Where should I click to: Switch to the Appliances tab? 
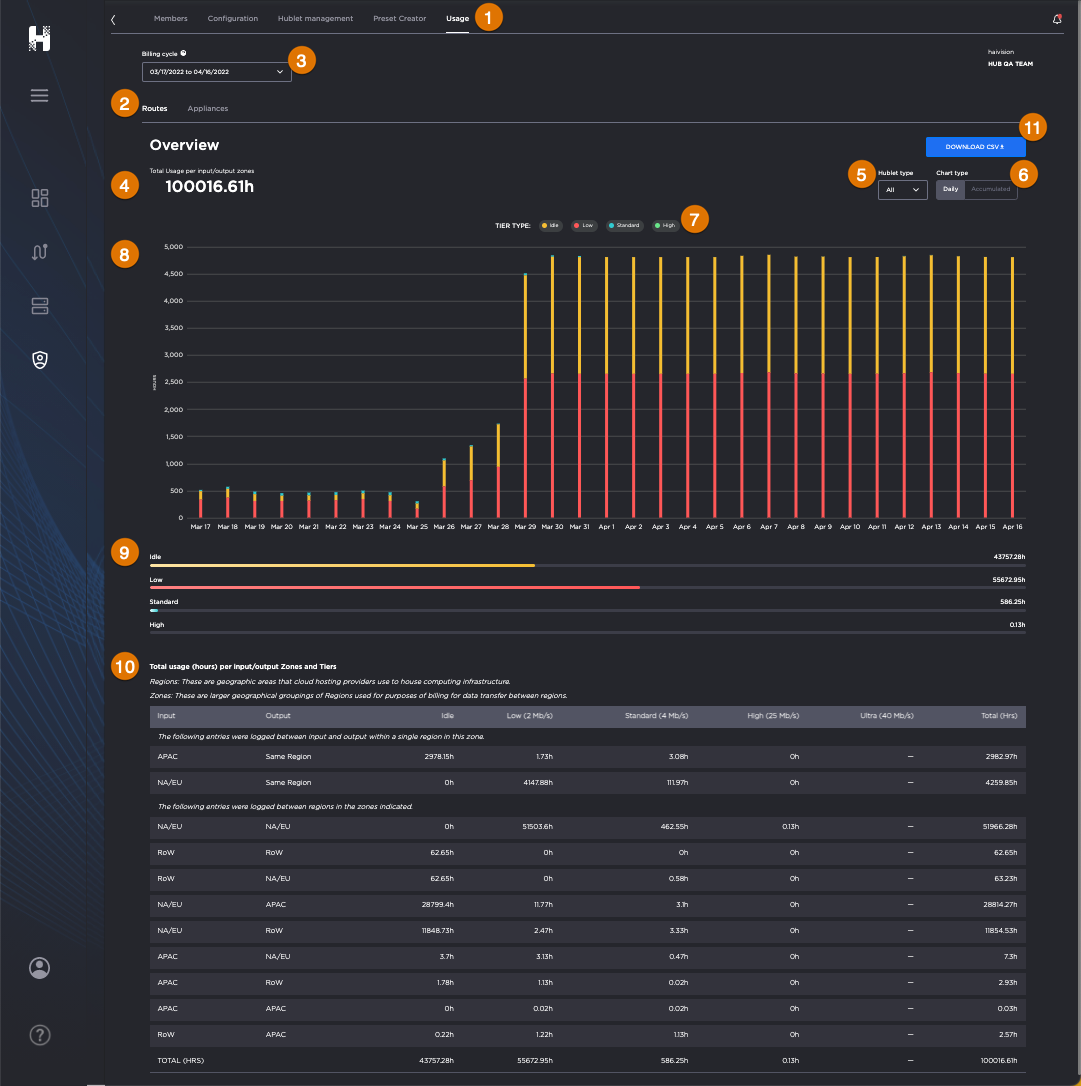(x=207, y=108)
